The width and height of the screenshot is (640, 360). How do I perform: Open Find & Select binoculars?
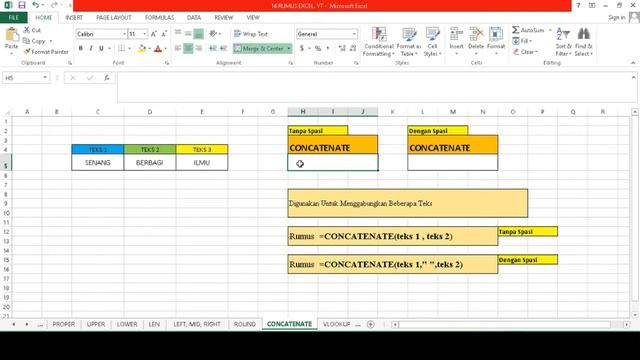584,42
